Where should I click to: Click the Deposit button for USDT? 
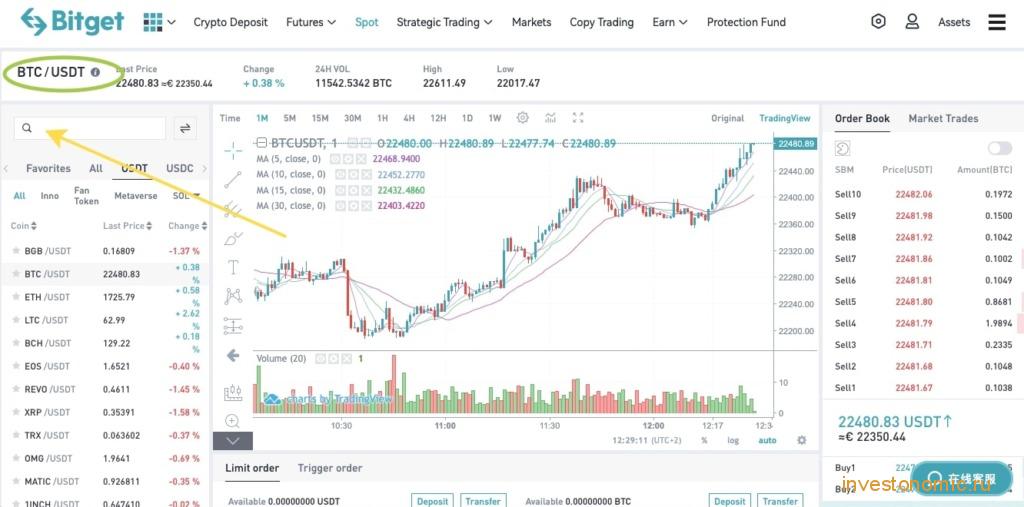pyautogui.click(x=432, y=501)
